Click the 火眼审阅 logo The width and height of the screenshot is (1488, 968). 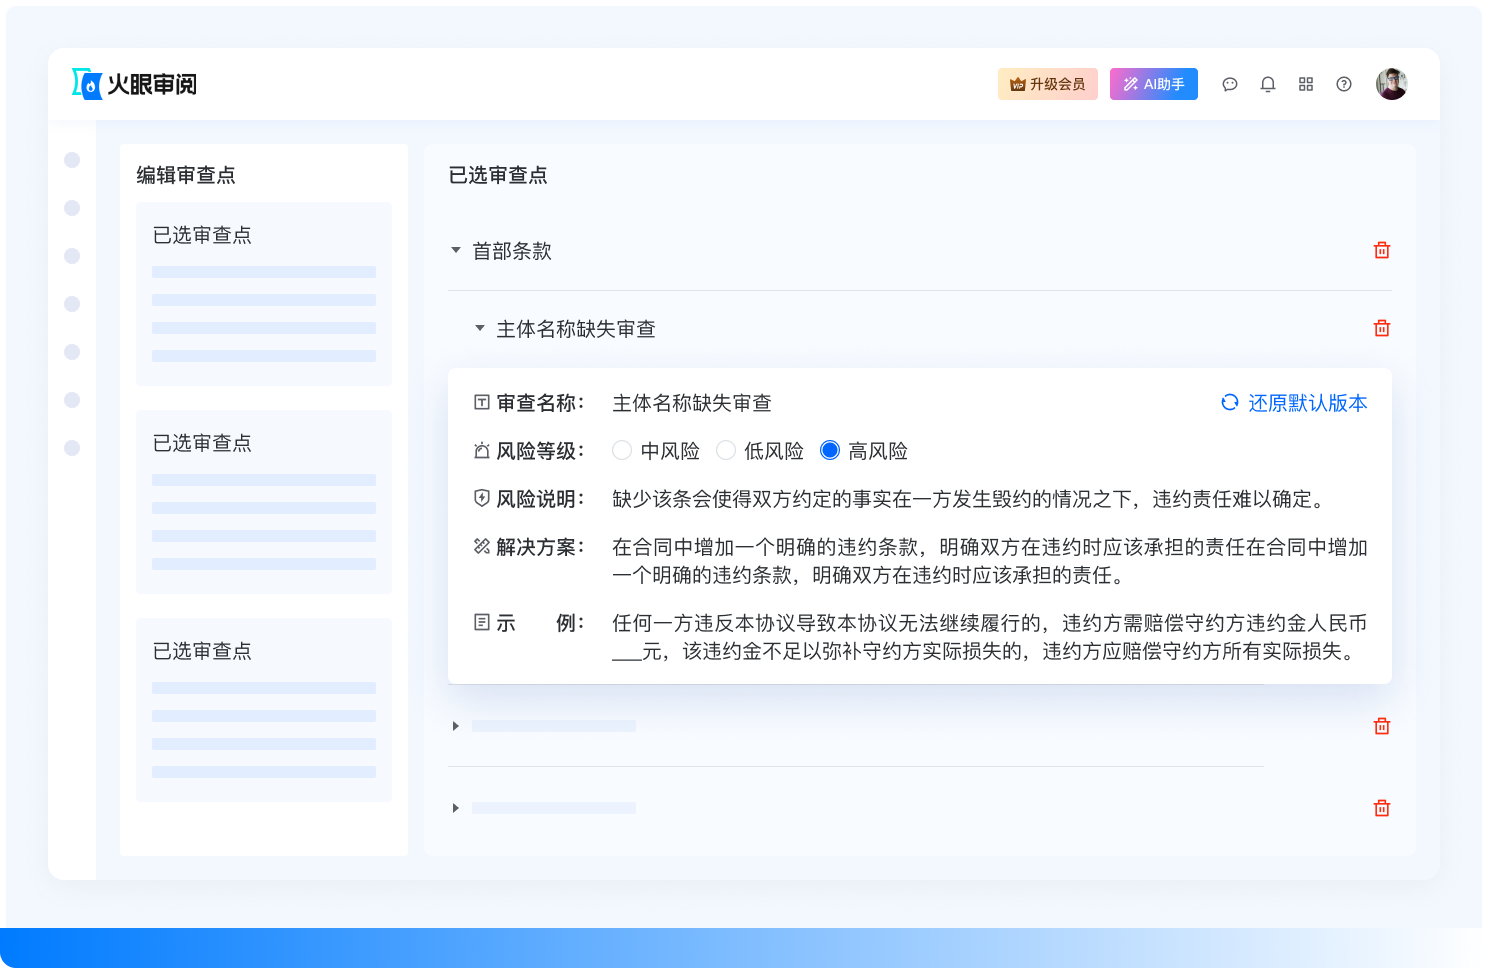134,84
